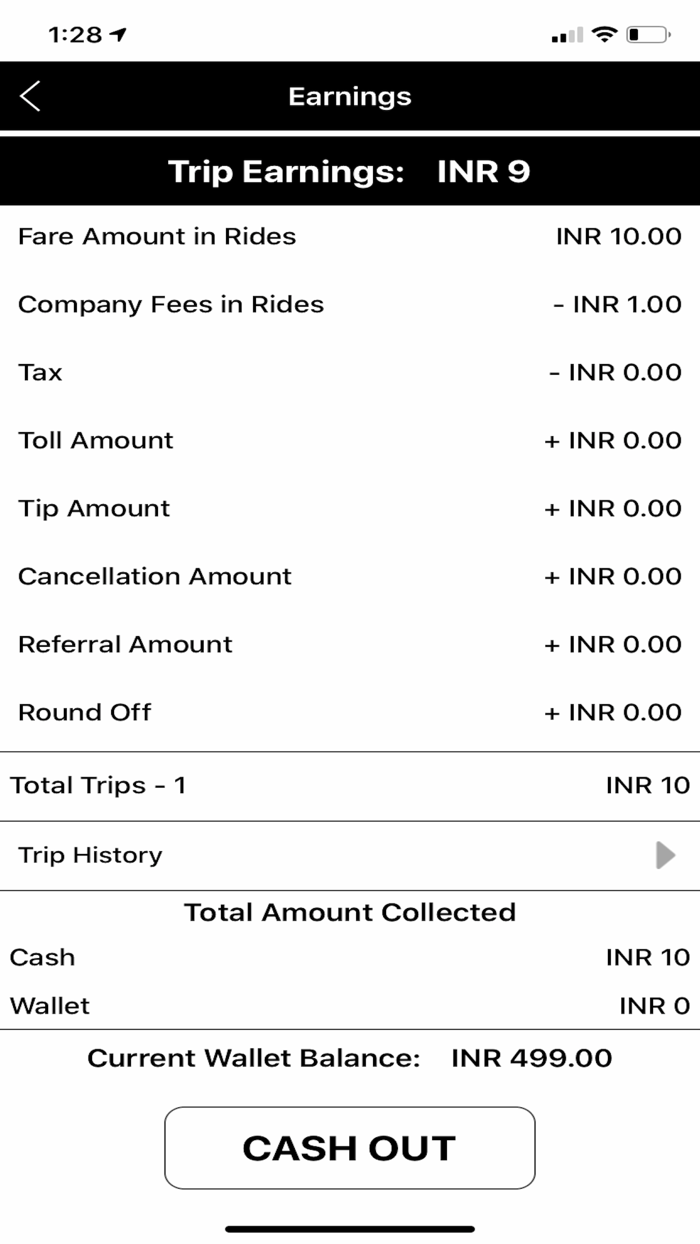This screenshot has height=1244, width=700.
Task: Select the Cash amount row
Action: [350, 957]
